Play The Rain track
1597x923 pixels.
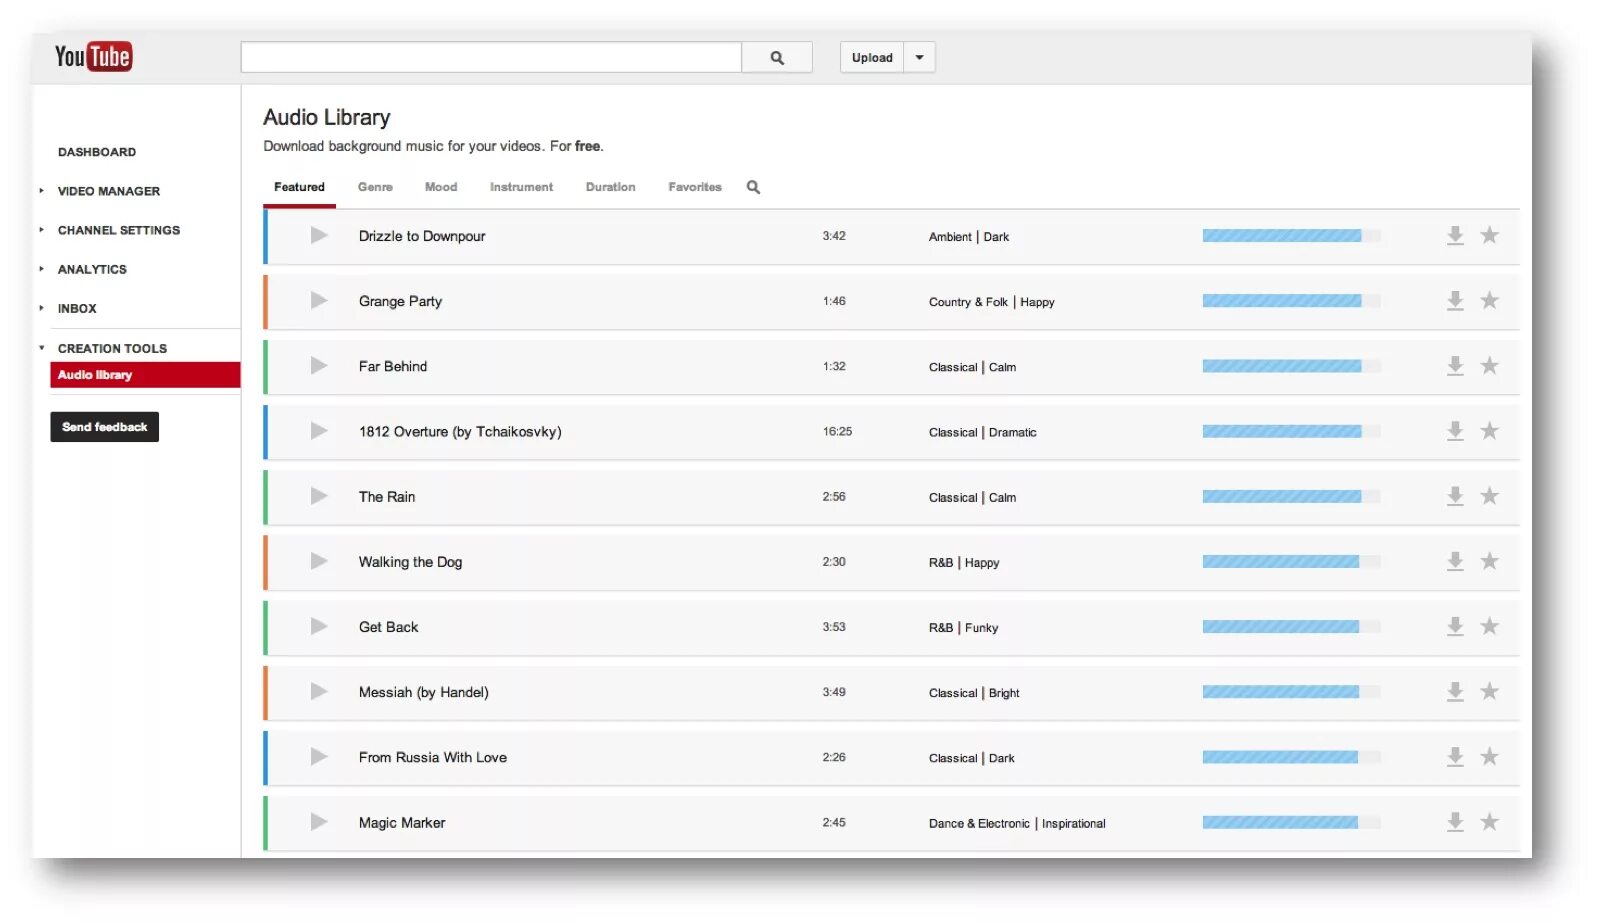[x=319, y=496]
